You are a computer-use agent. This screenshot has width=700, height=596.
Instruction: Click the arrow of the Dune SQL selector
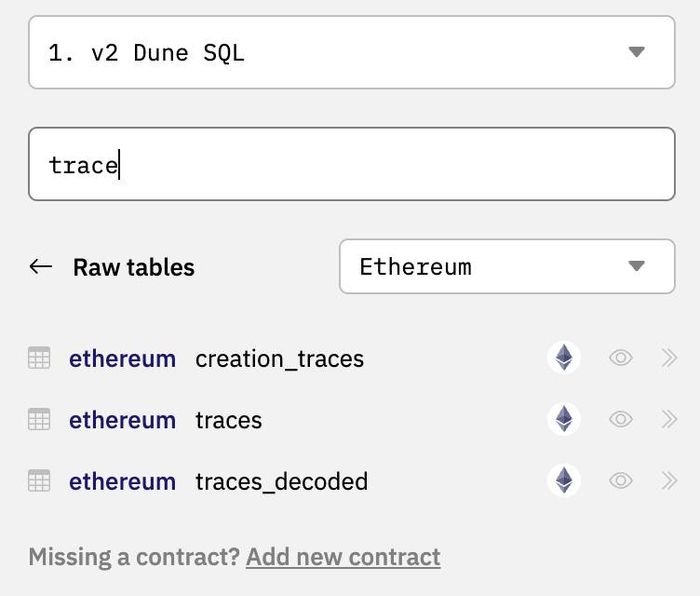click(636, 52)
